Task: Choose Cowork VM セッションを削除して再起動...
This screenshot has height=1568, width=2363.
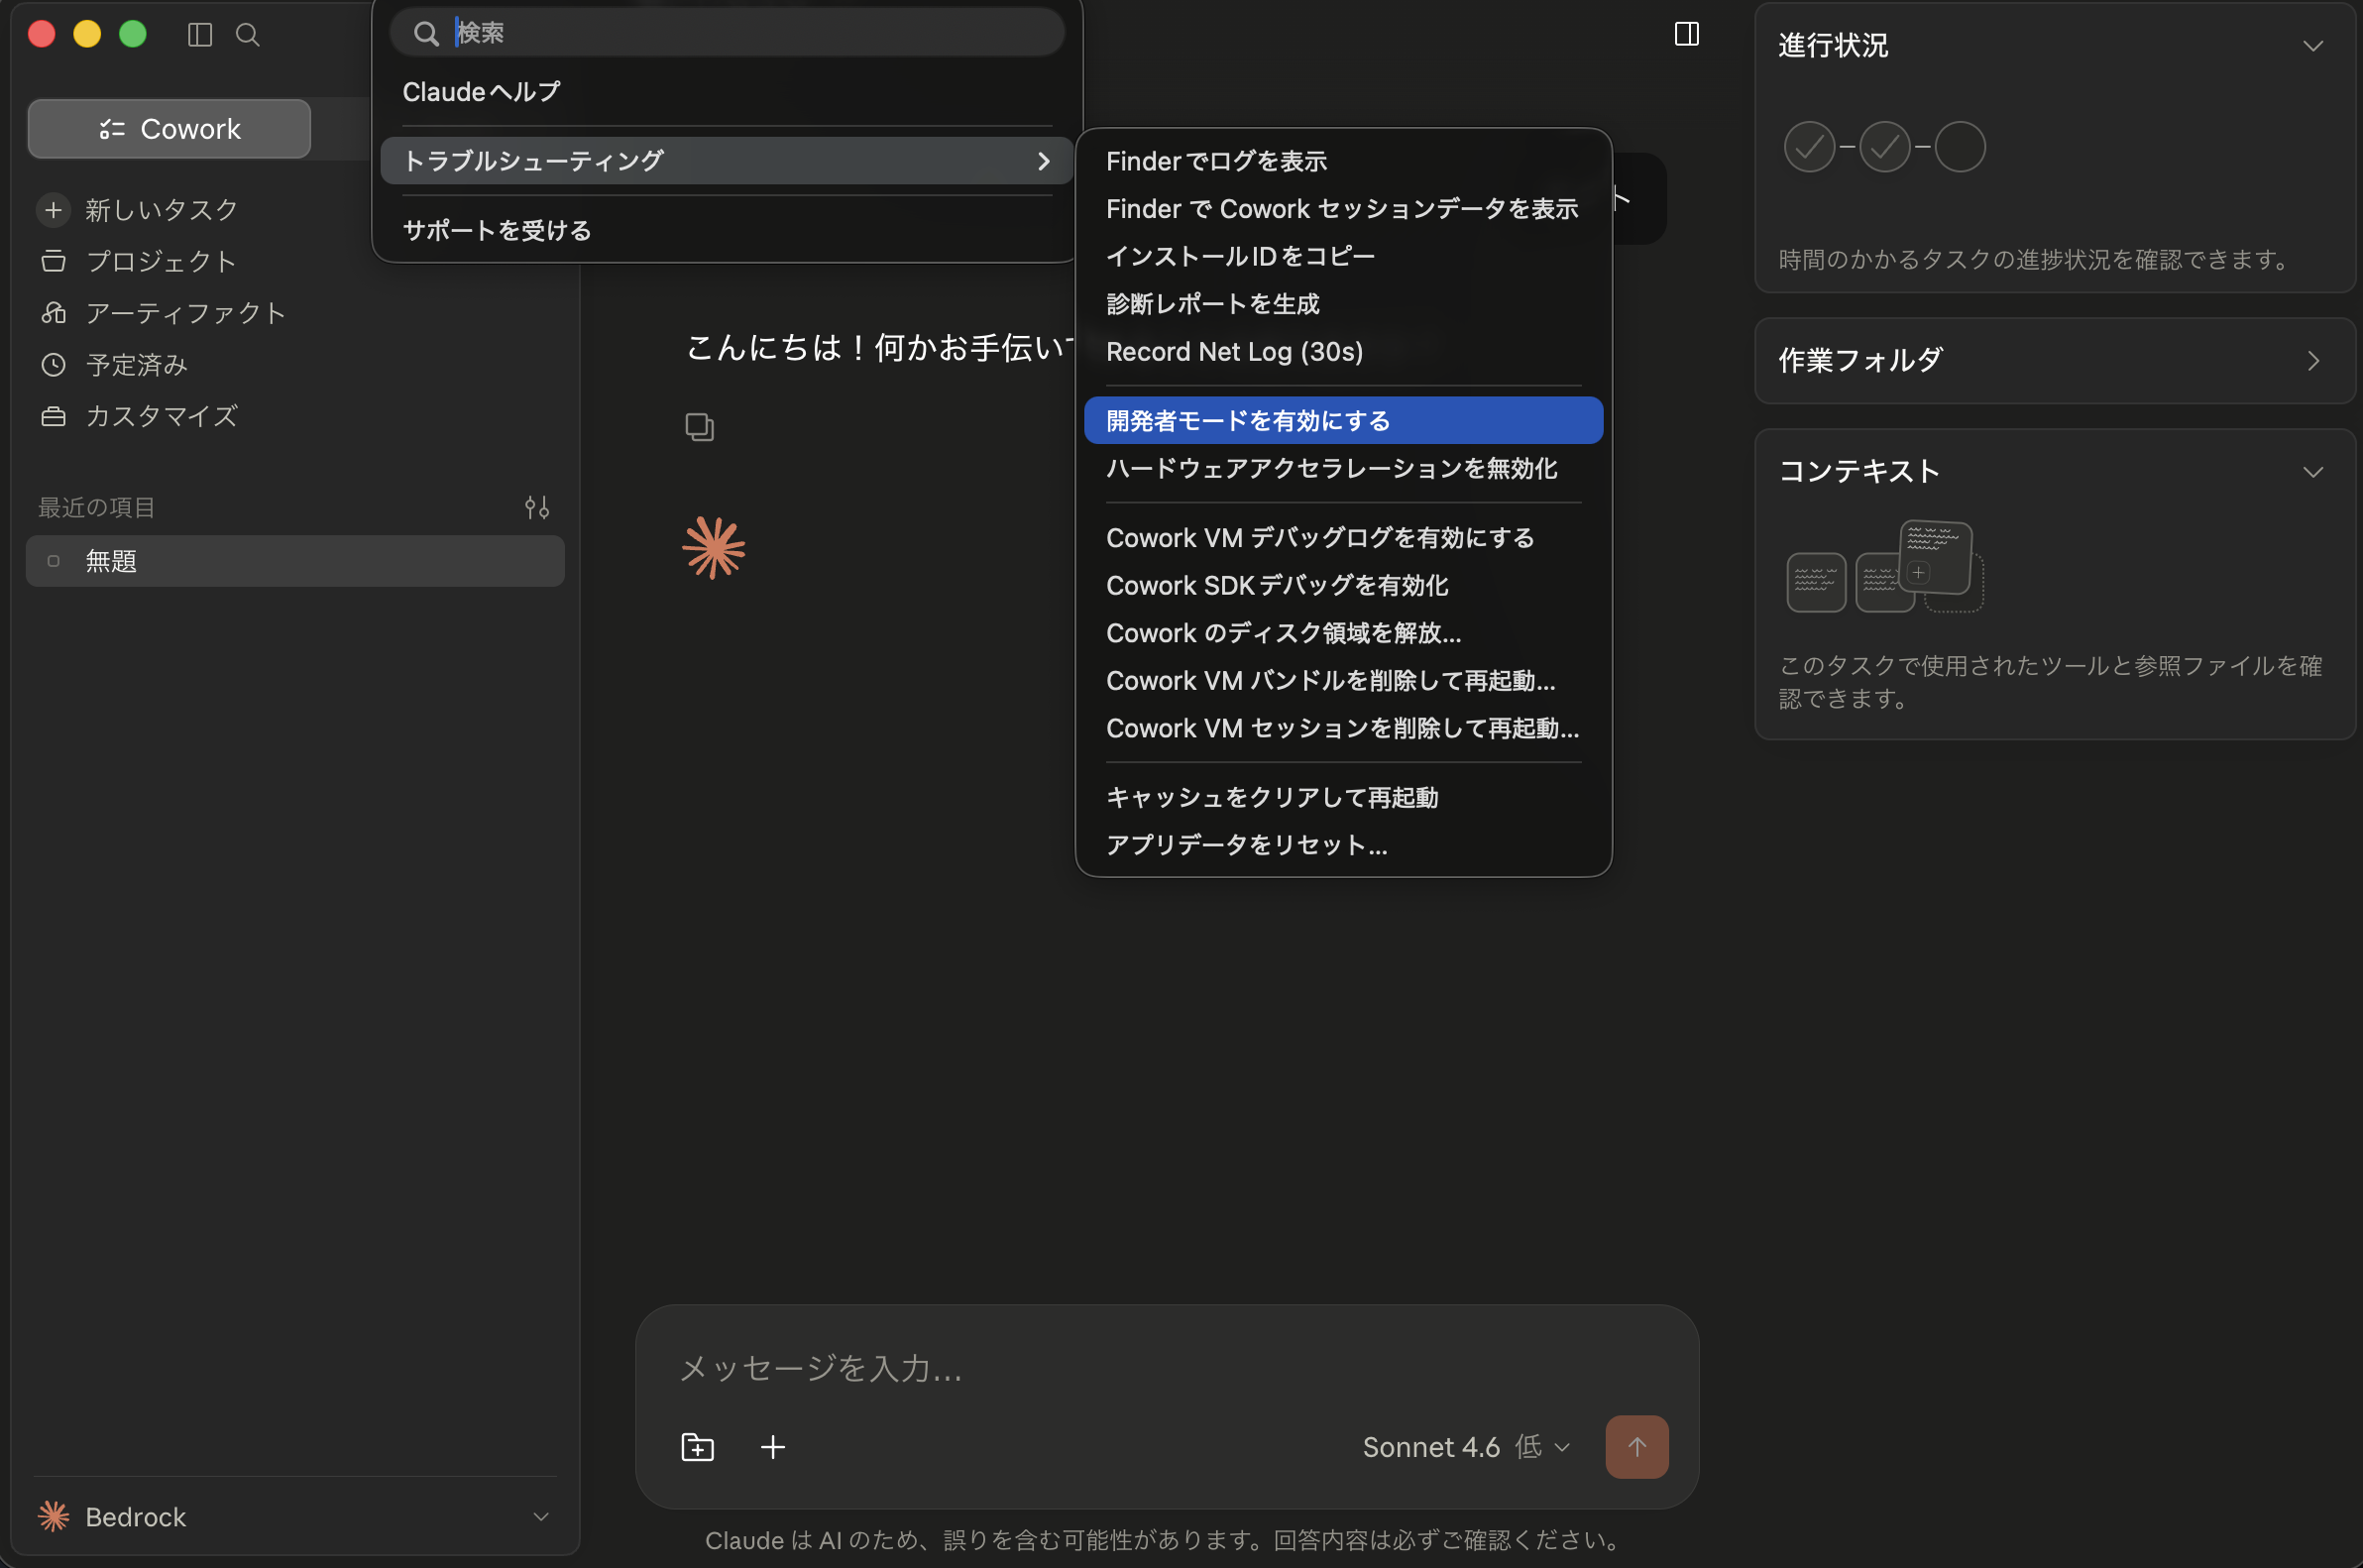Action: coord(1343,729)
